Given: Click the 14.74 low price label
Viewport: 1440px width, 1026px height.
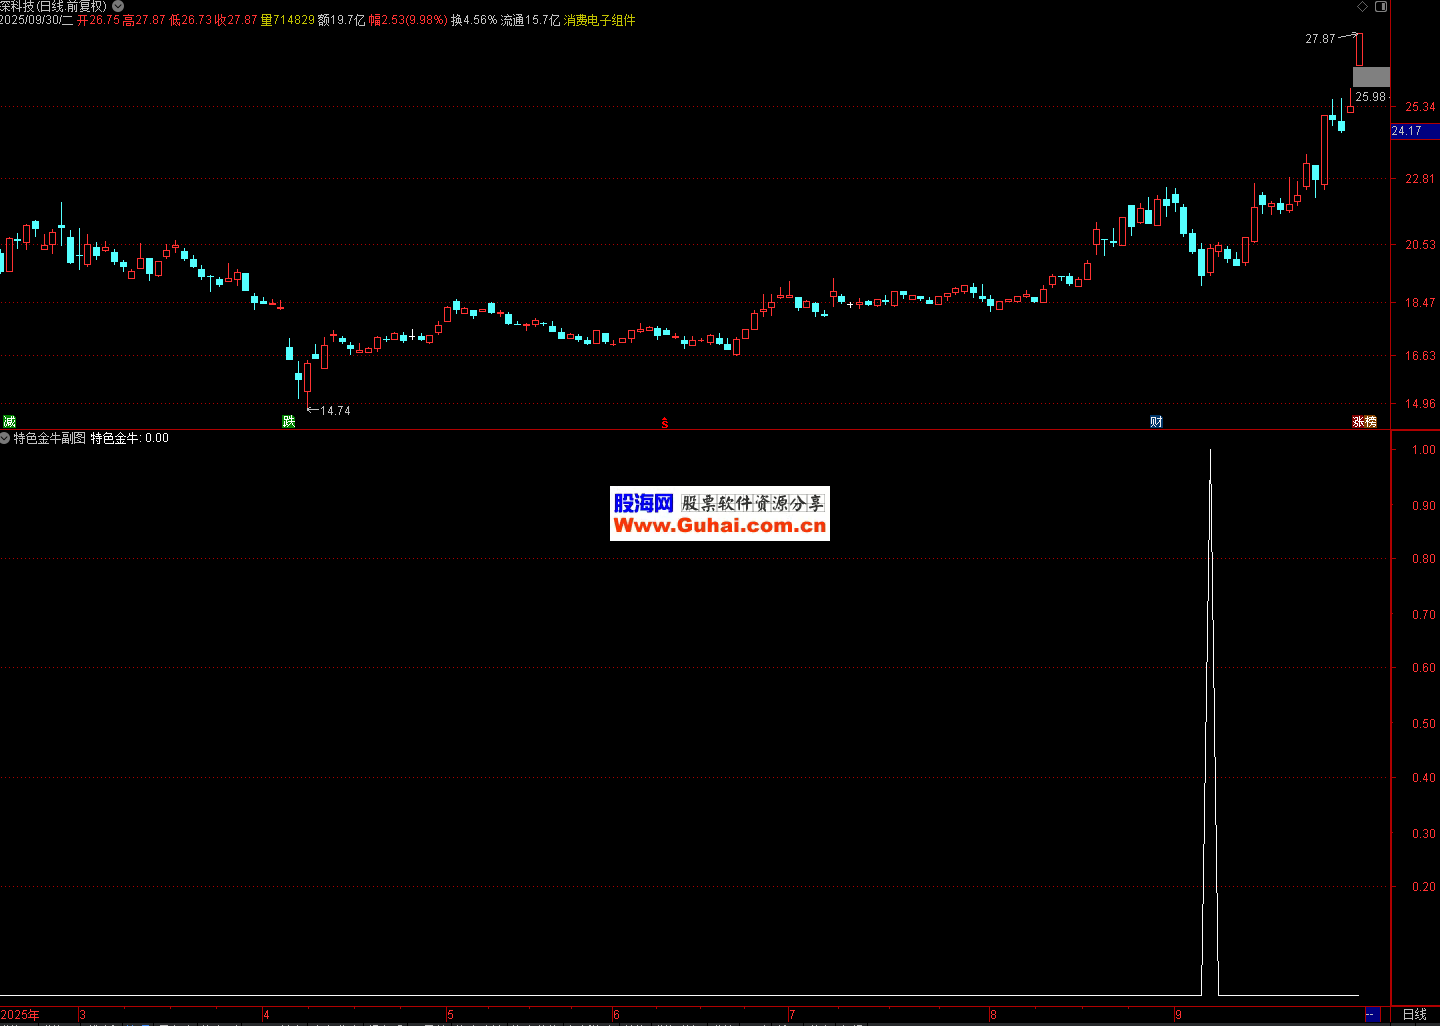Looking at the screenshot, I should click(x=335, y=411).
